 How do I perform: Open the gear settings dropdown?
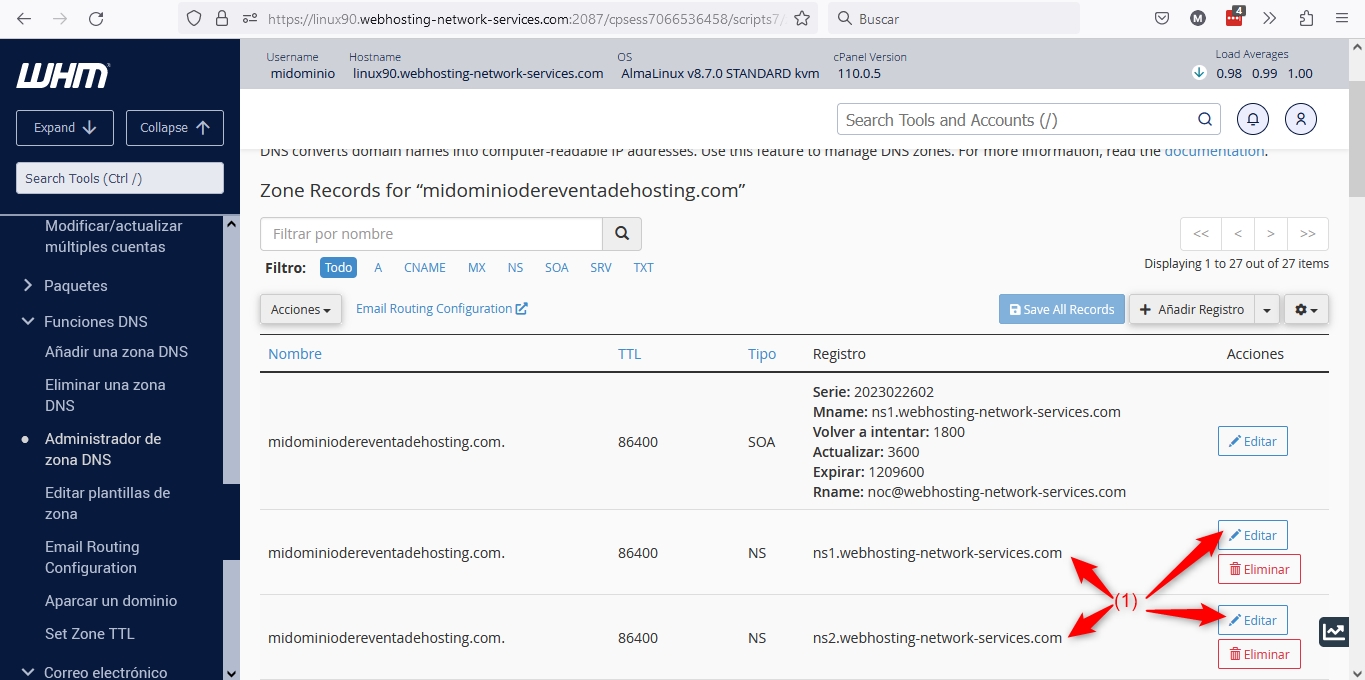pos(1306,310)
